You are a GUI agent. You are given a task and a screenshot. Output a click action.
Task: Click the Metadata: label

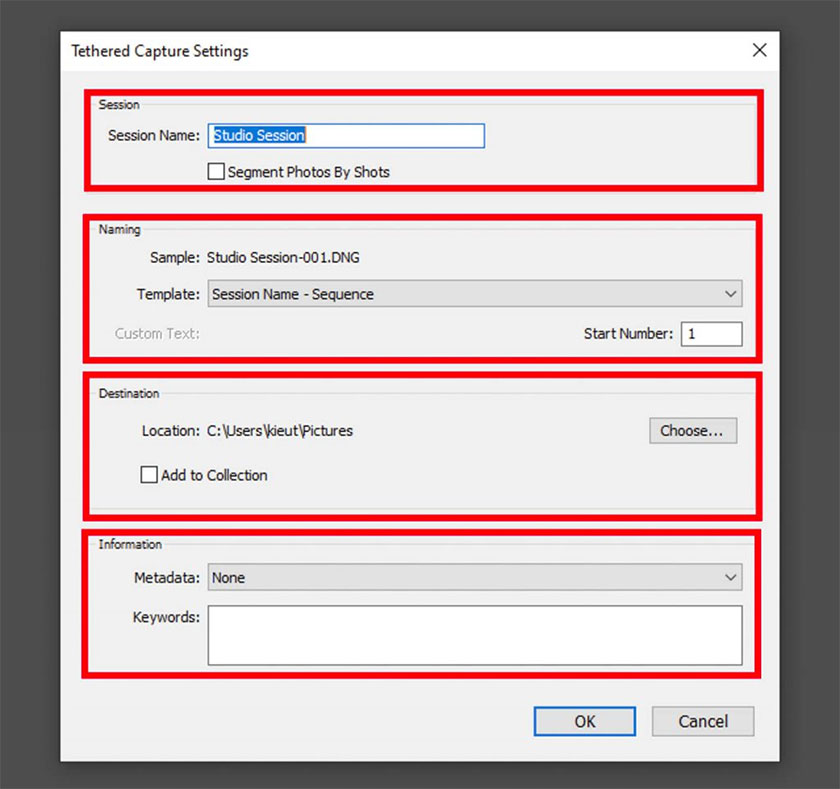tap(167, 577)
